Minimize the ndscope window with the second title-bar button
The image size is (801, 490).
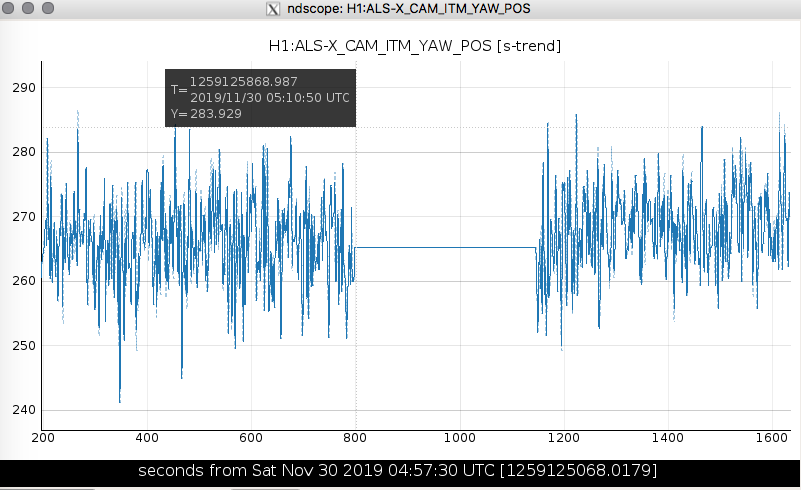(28, 8)
